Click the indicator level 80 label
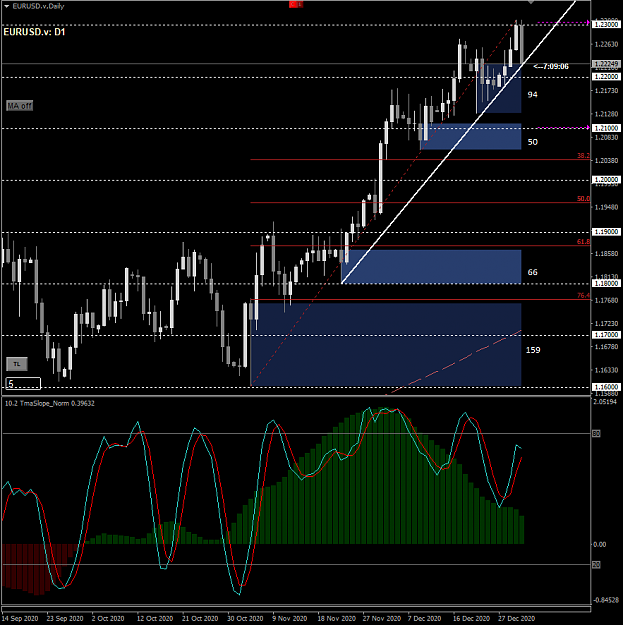Screen dimensions: 623x625 (x=596, y=433)
